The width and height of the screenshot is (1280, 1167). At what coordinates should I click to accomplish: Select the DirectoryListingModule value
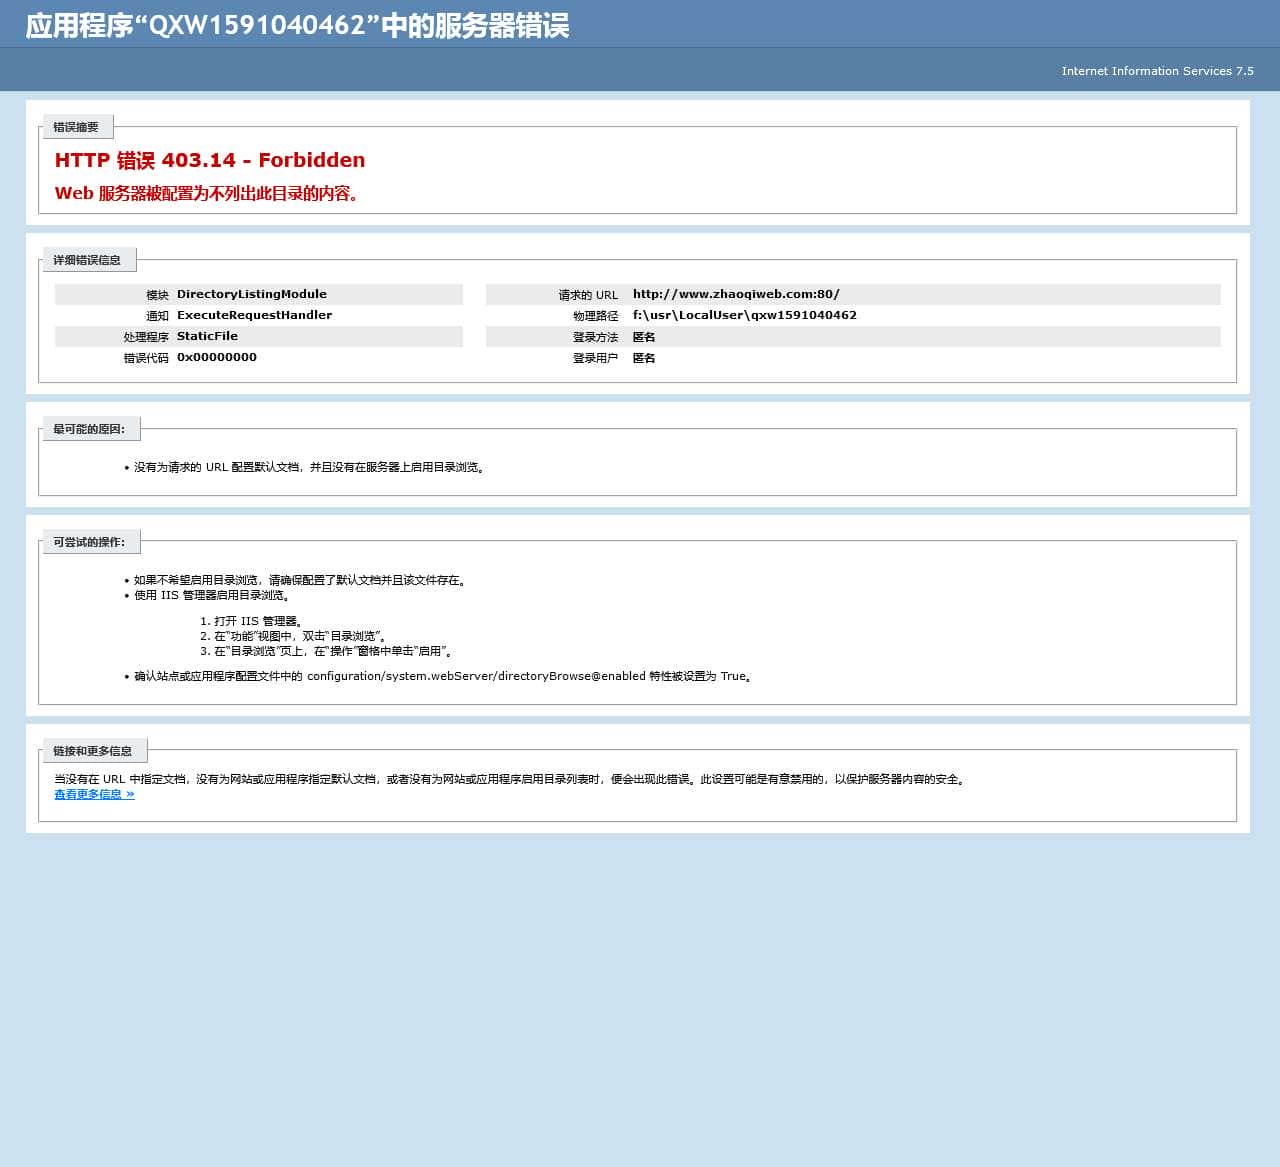coord(252,294)
